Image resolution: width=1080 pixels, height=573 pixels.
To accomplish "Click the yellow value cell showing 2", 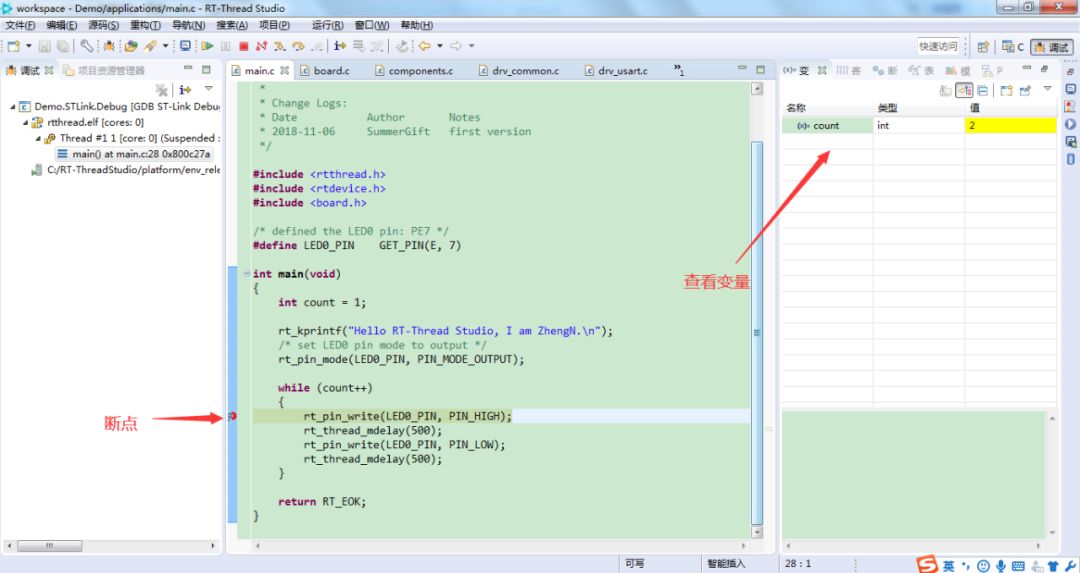I will (1010, 125).
